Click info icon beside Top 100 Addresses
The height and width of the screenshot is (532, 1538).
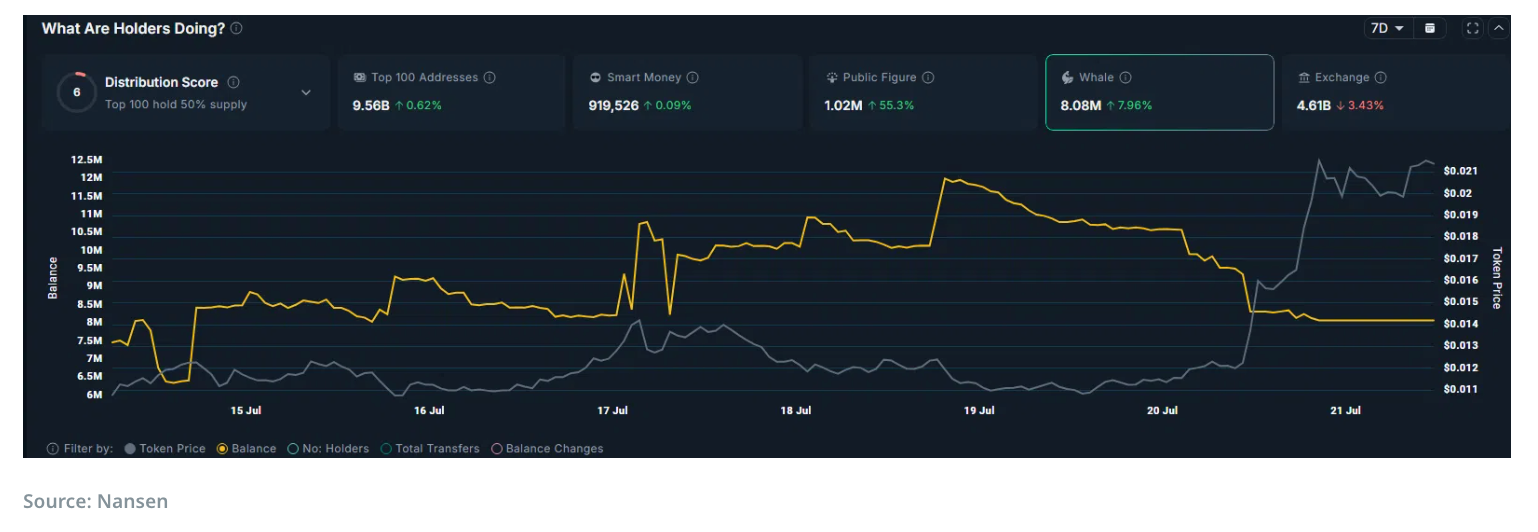point(490,78)
